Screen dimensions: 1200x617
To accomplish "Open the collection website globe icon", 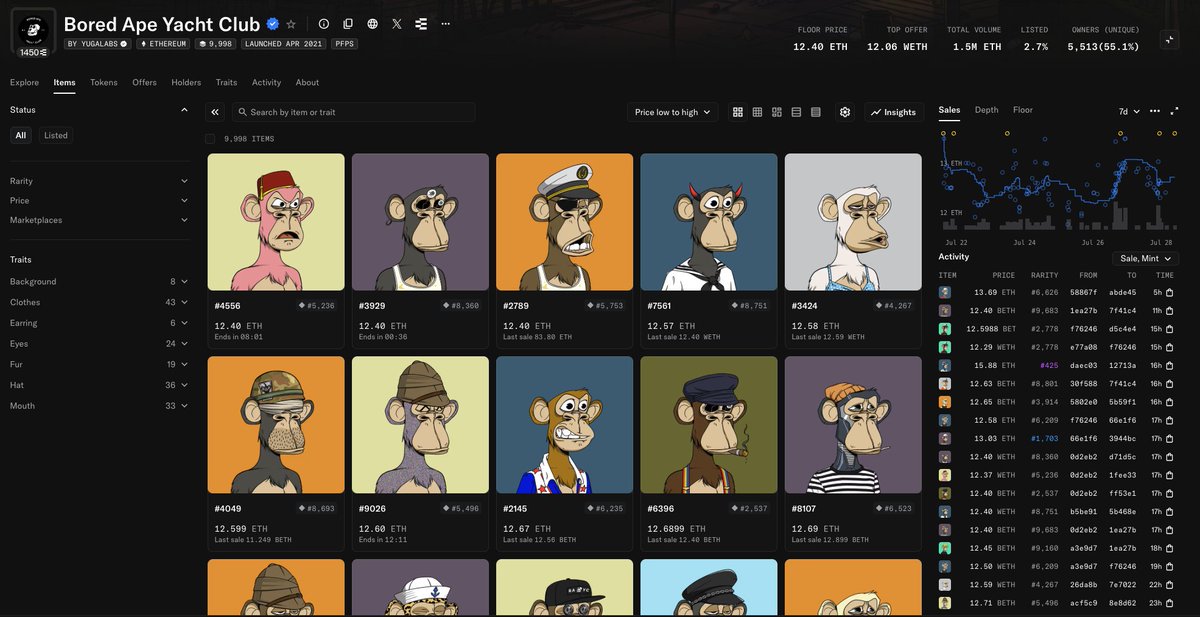I will coord(373,23).
